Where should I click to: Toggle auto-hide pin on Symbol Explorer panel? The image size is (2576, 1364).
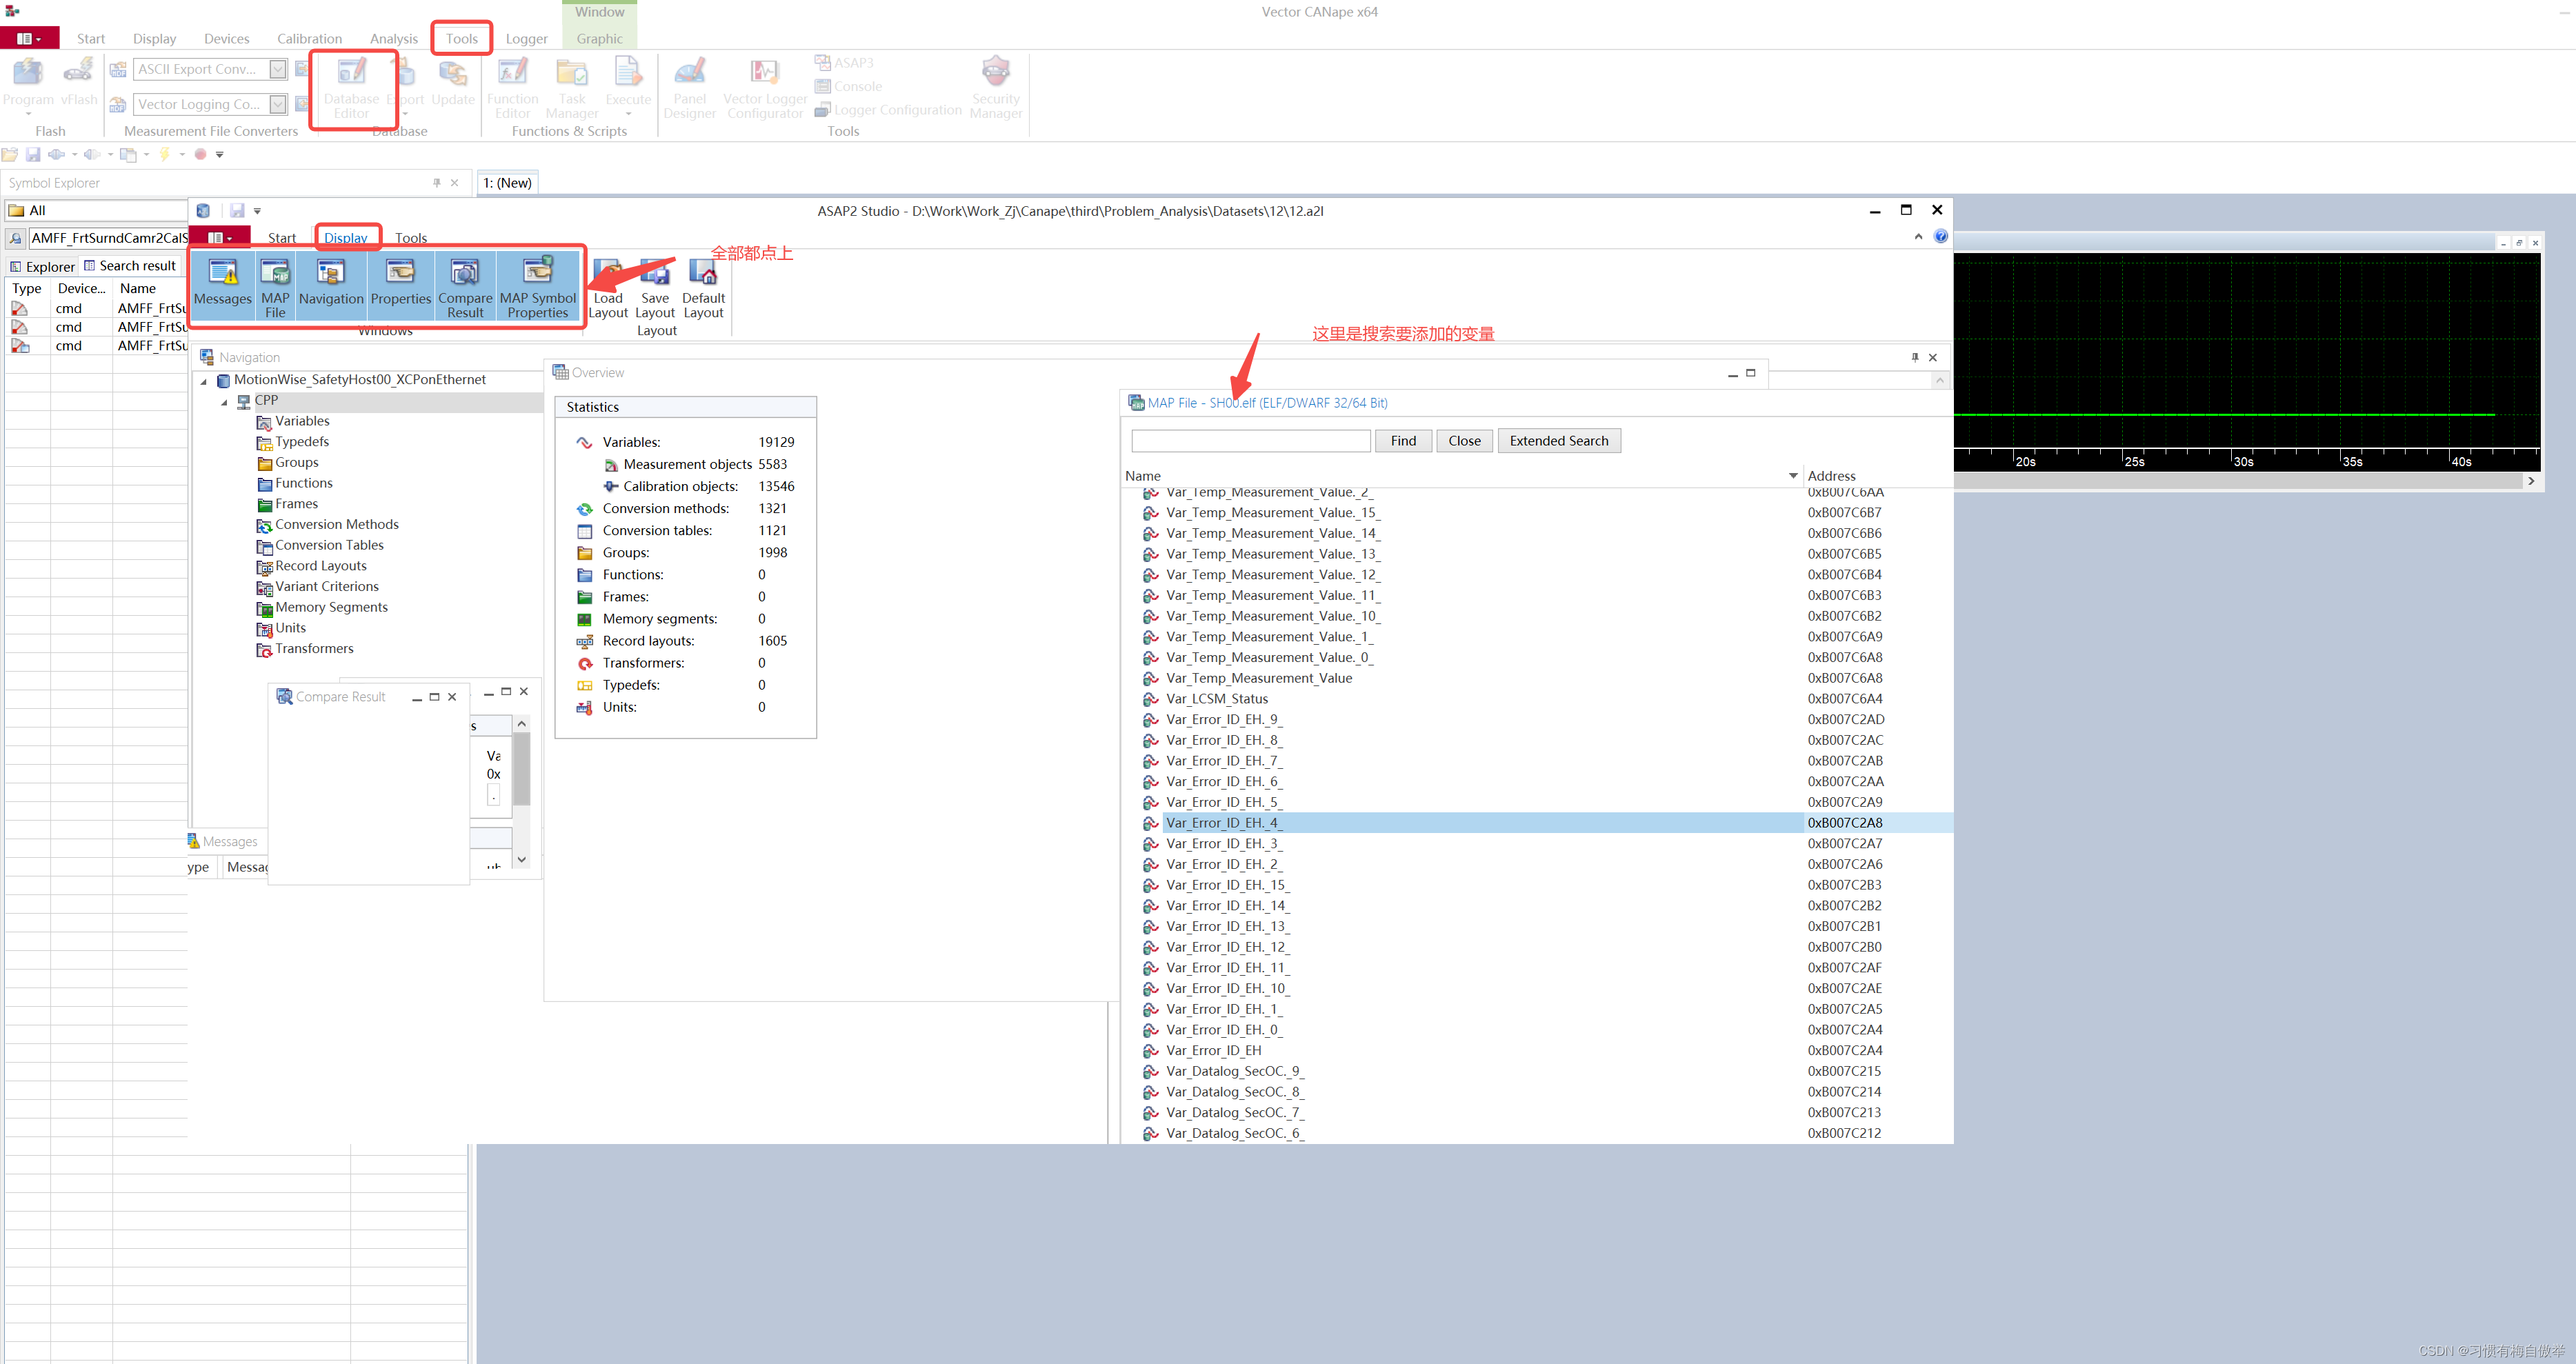(436, 183)
